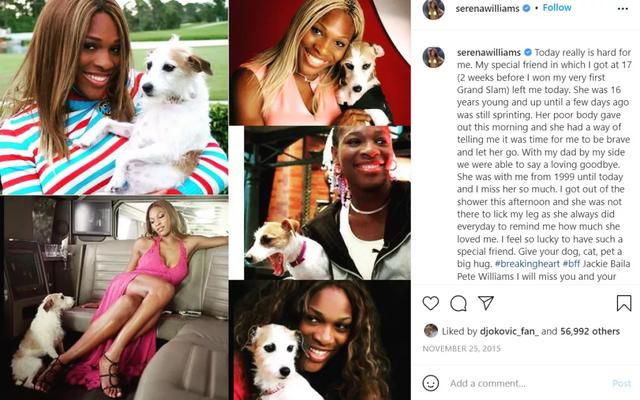Click the Post comment button
This screenshot has width=640, height=400.
(x=622, y=383)
